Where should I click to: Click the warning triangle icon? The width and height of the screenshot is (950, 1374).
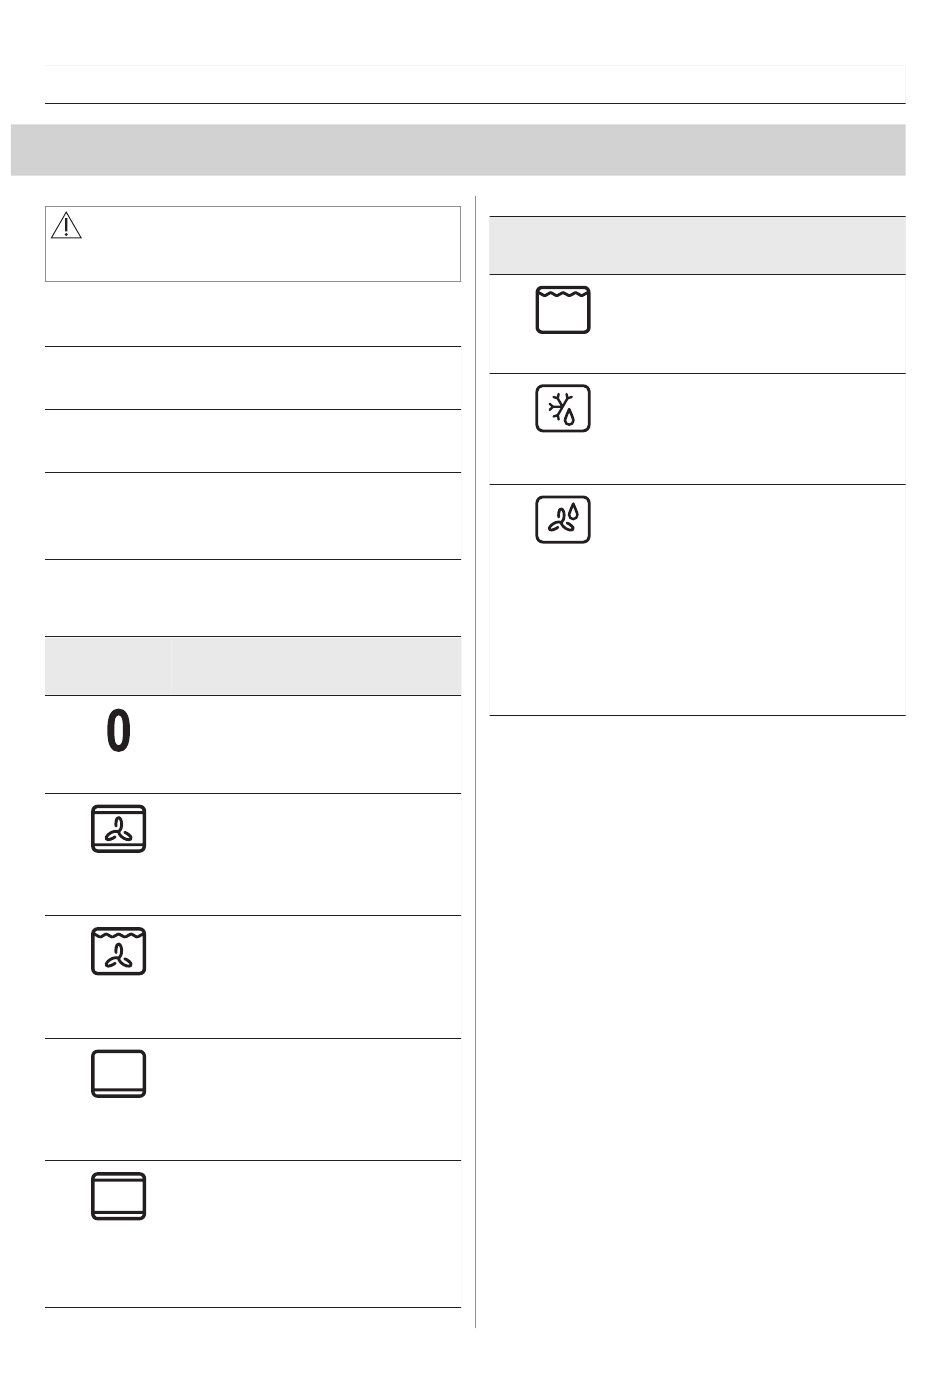66,226
